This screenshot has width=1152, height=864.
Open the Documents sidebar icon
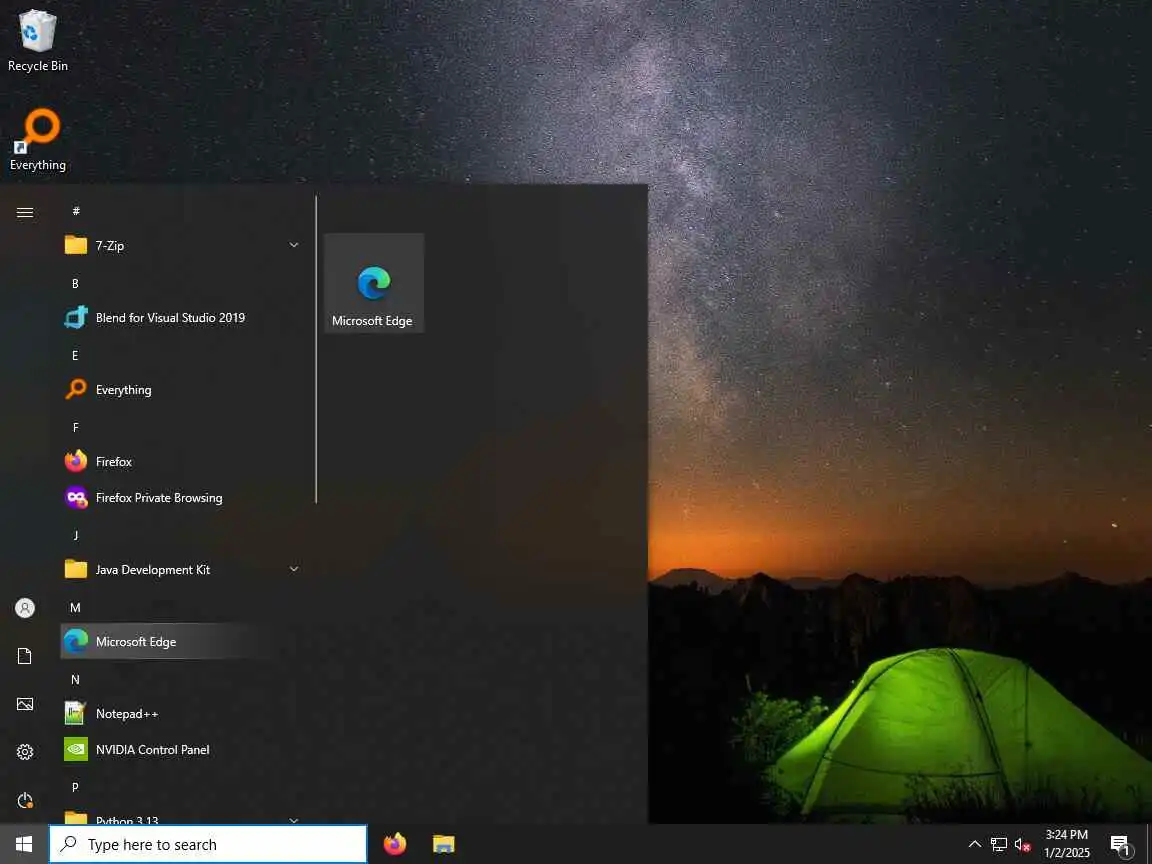point(25,656)
